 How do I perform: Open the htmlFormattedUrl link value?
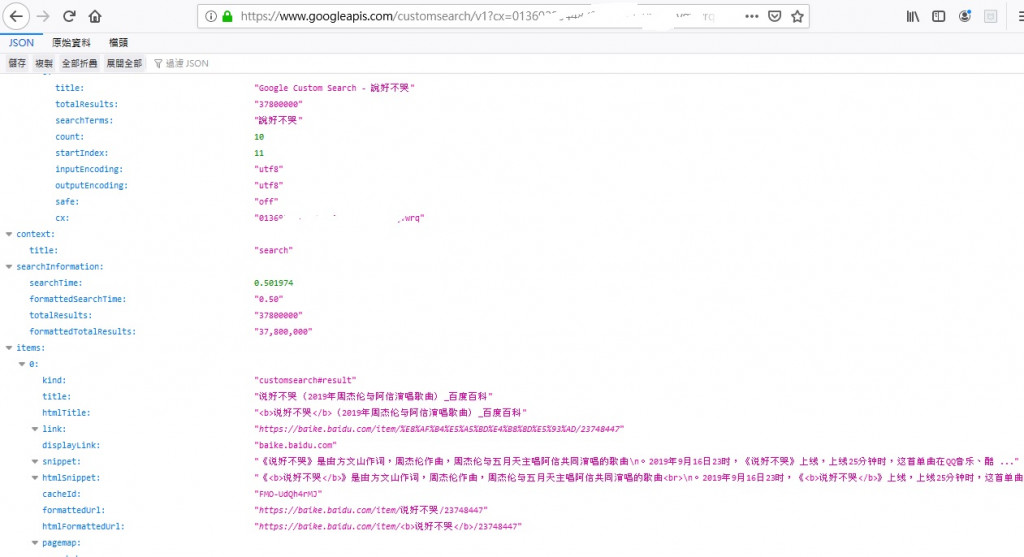point(388,526)
